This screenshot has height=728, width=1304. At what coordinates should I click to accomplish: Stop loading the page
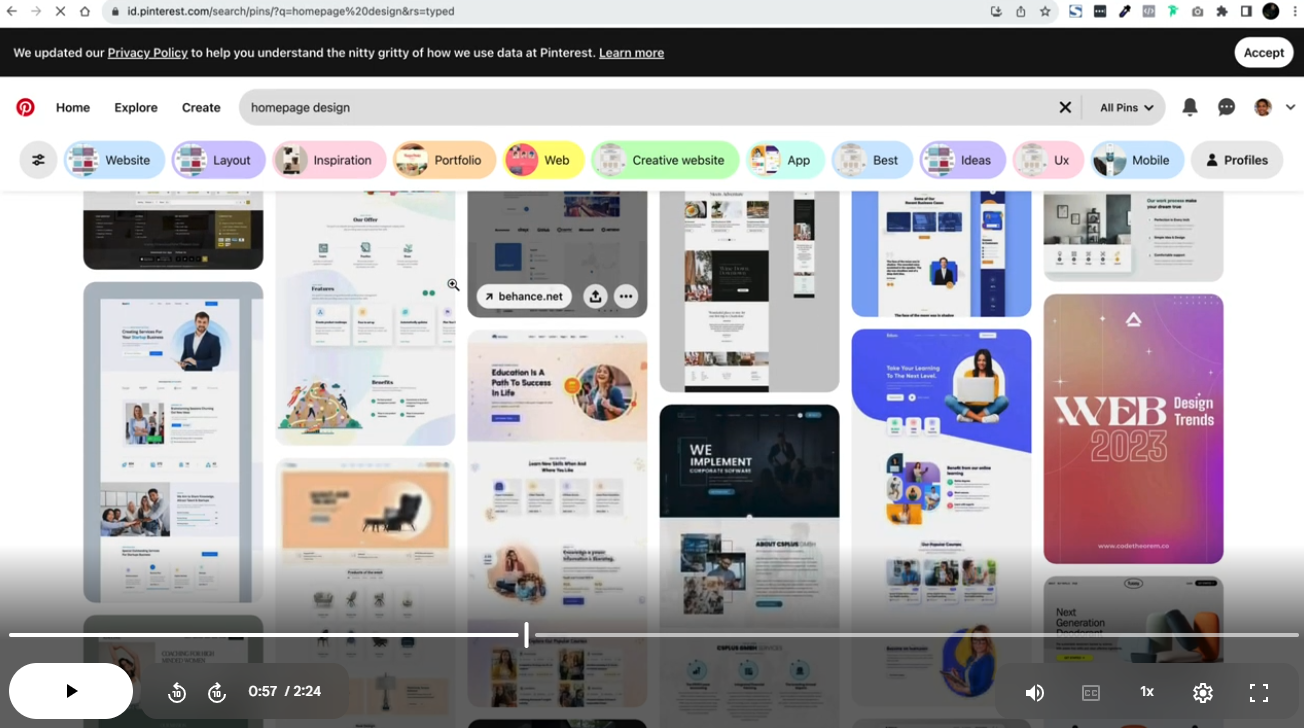coord(60,11)
